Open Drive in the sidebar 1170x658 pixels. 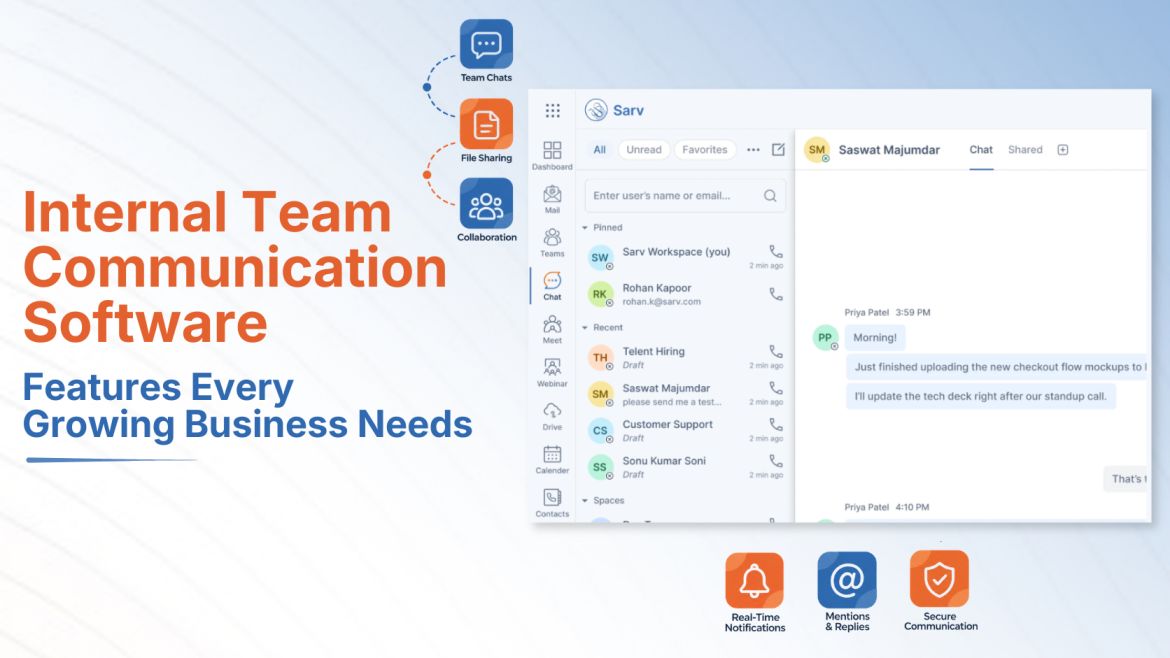click(x=552, y=416)
